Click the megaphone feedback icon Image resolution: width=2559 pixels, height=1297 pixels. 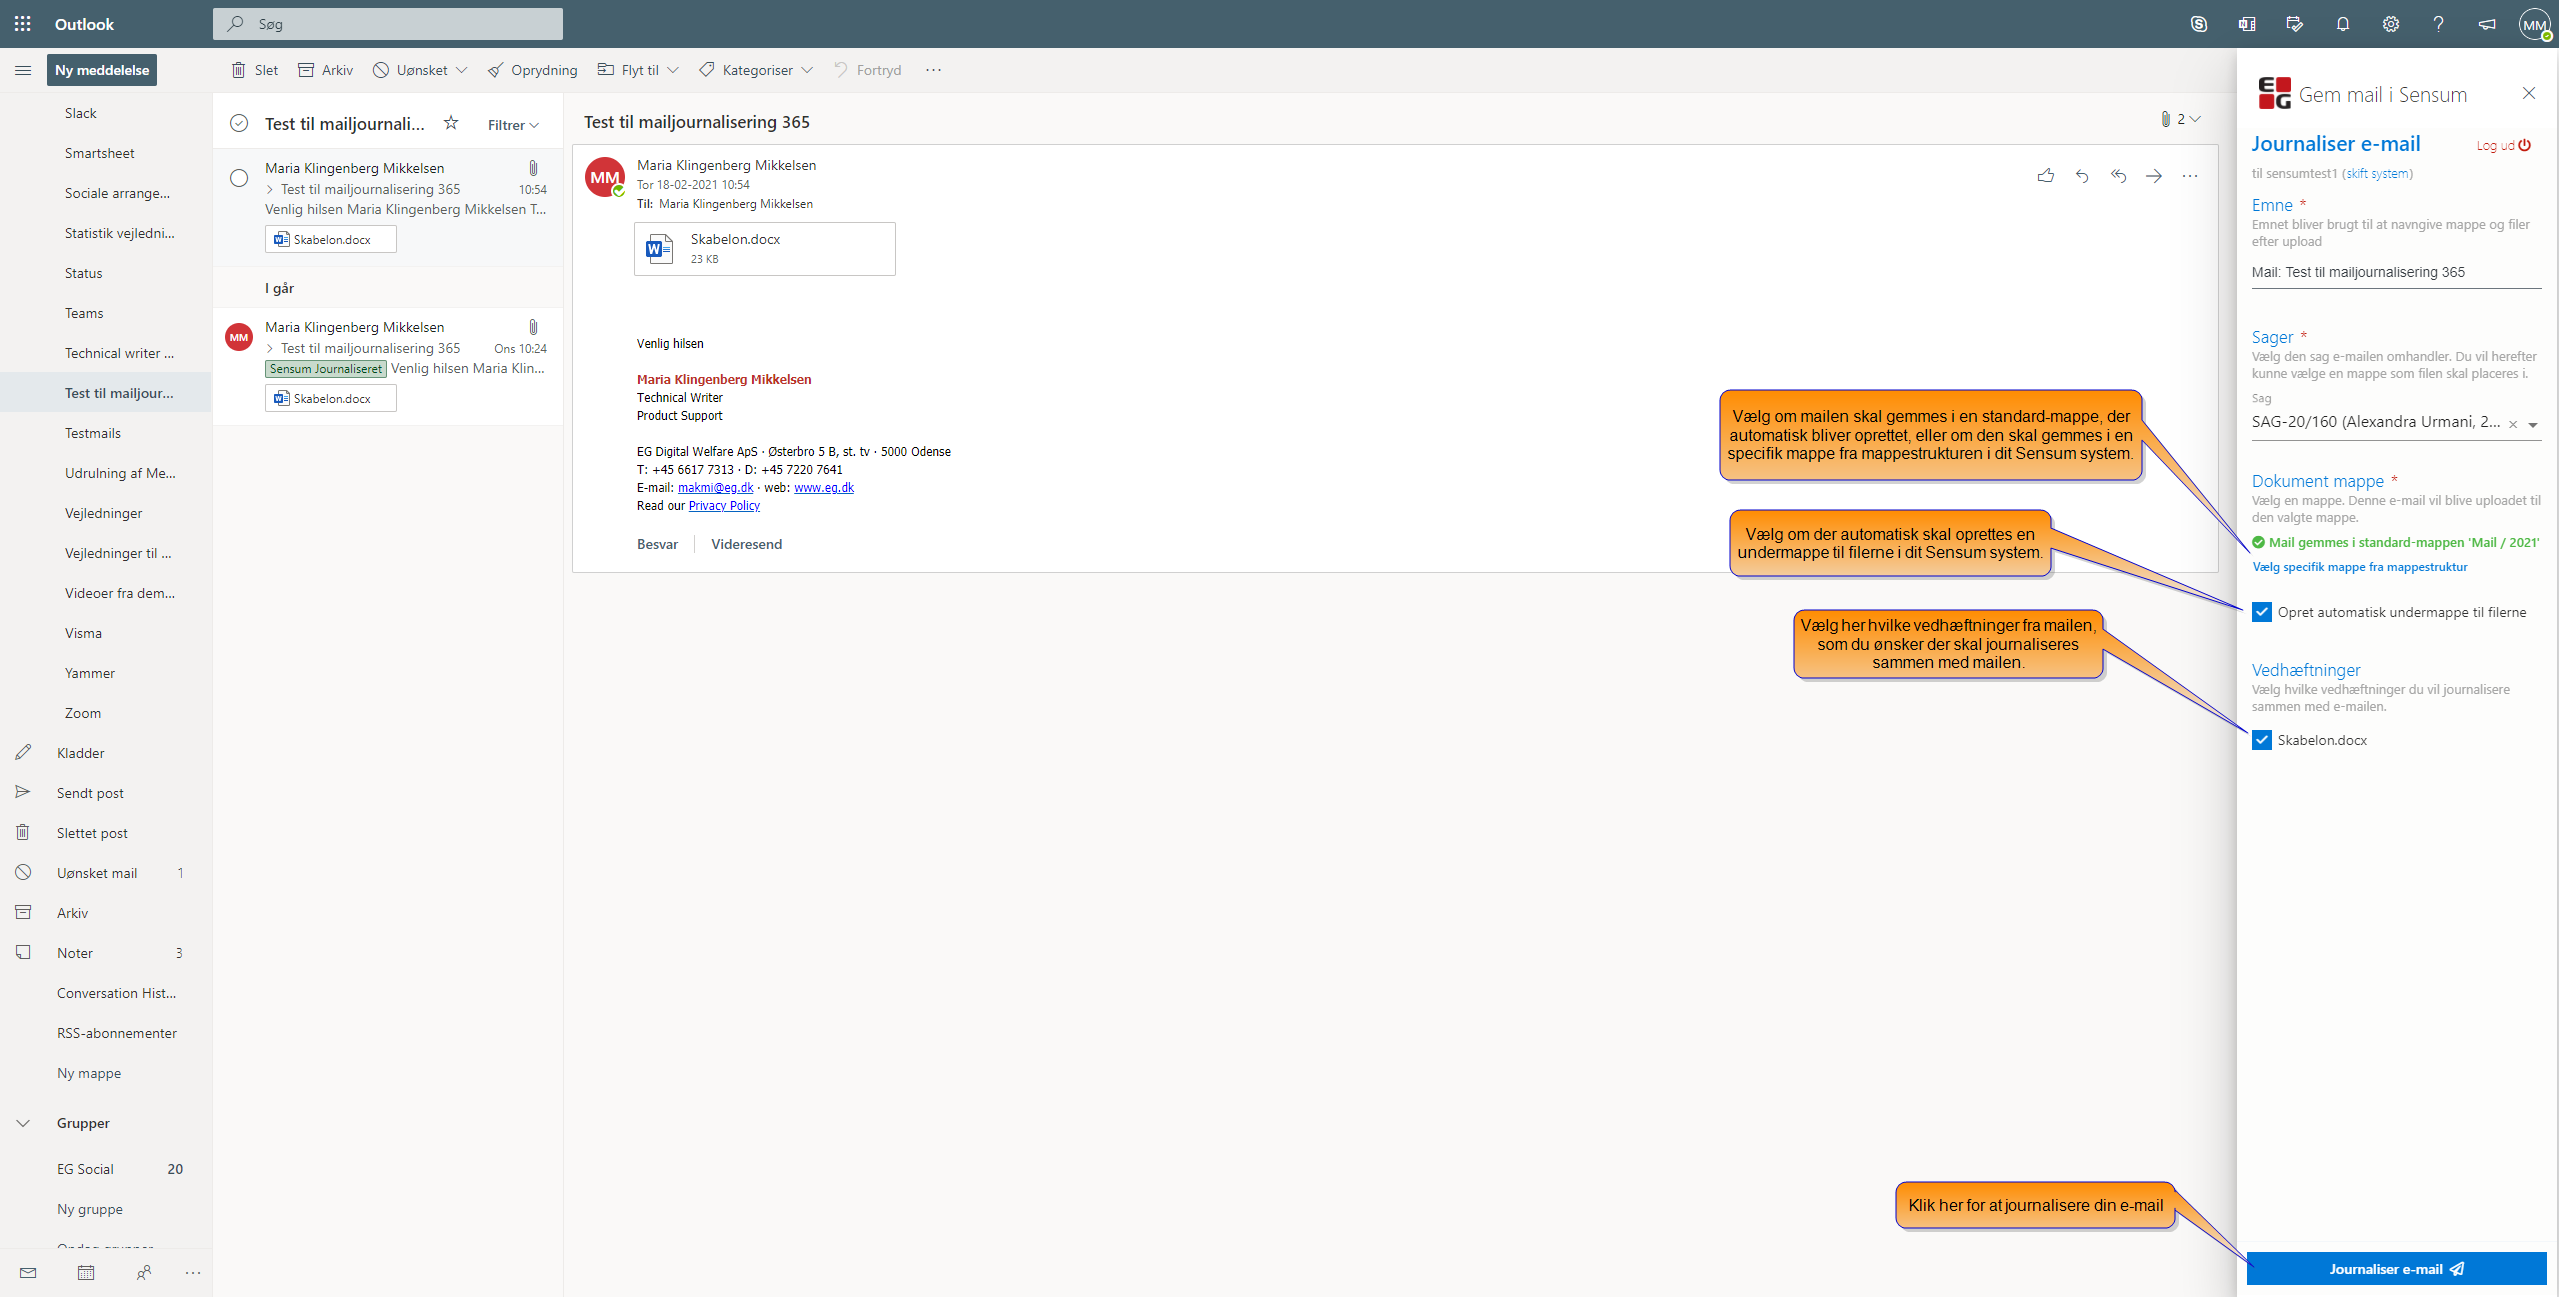2486,24
